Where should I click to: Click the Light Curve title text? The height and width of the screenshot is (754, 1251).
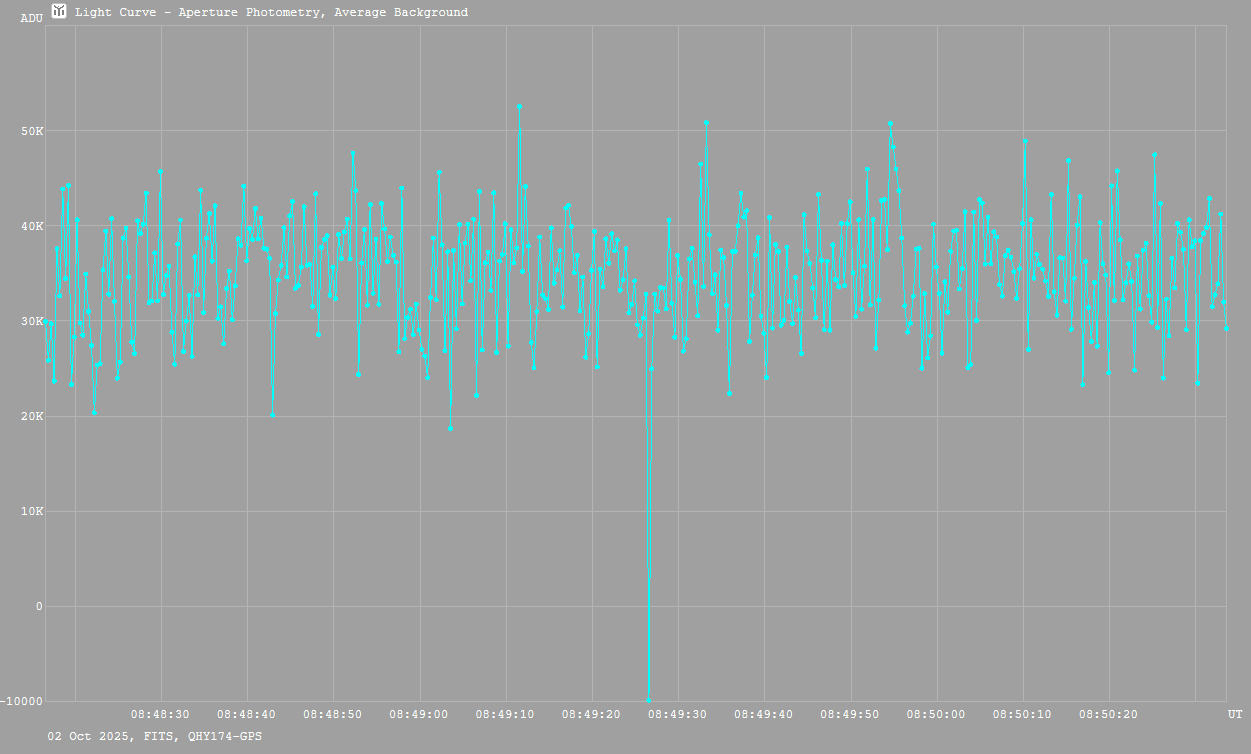(x=271, y=13)
